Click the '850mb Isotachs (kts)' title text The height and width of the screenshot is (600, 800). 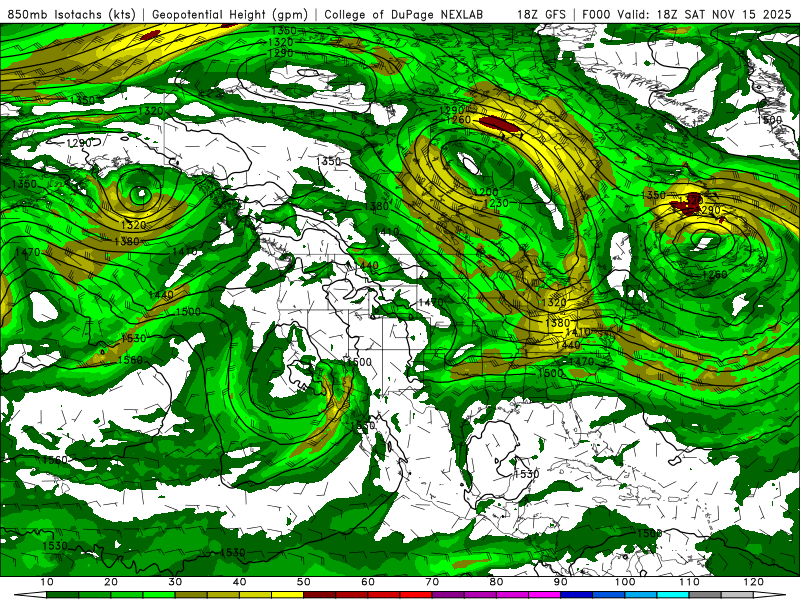point(71,14)
